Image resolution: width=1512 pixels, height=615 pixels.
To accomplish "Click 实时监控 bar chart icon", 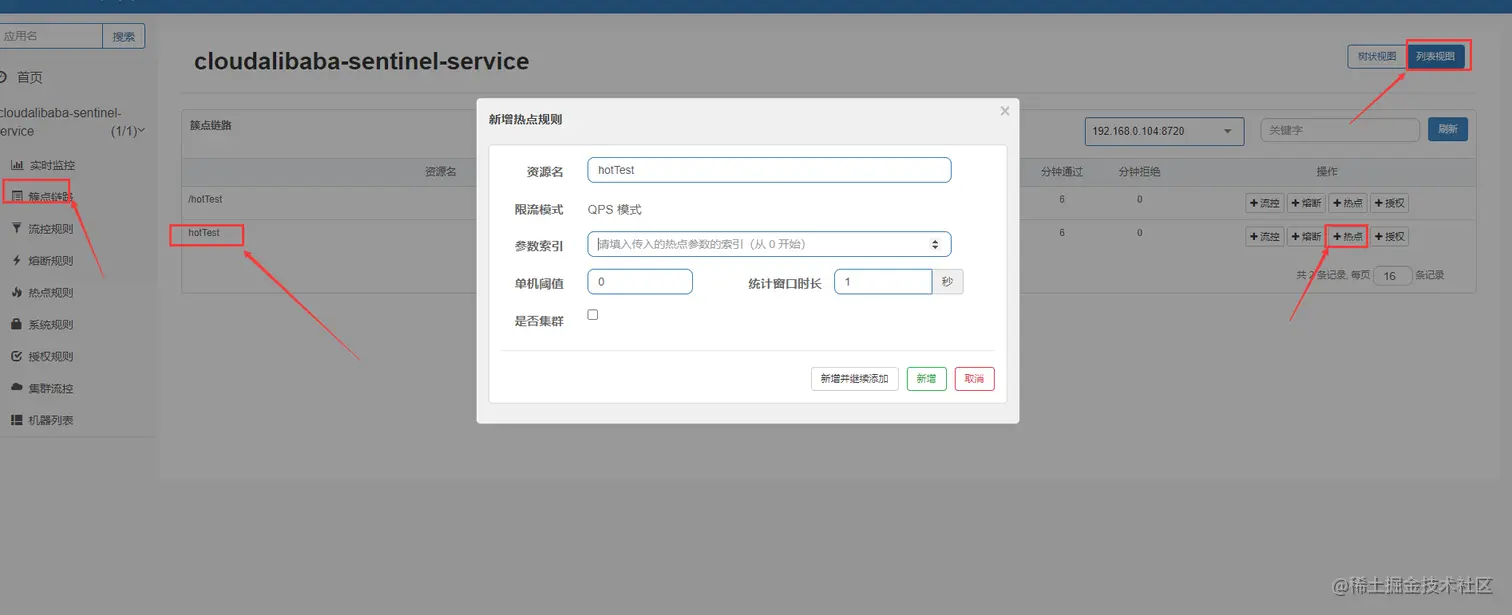I will 17,165.
